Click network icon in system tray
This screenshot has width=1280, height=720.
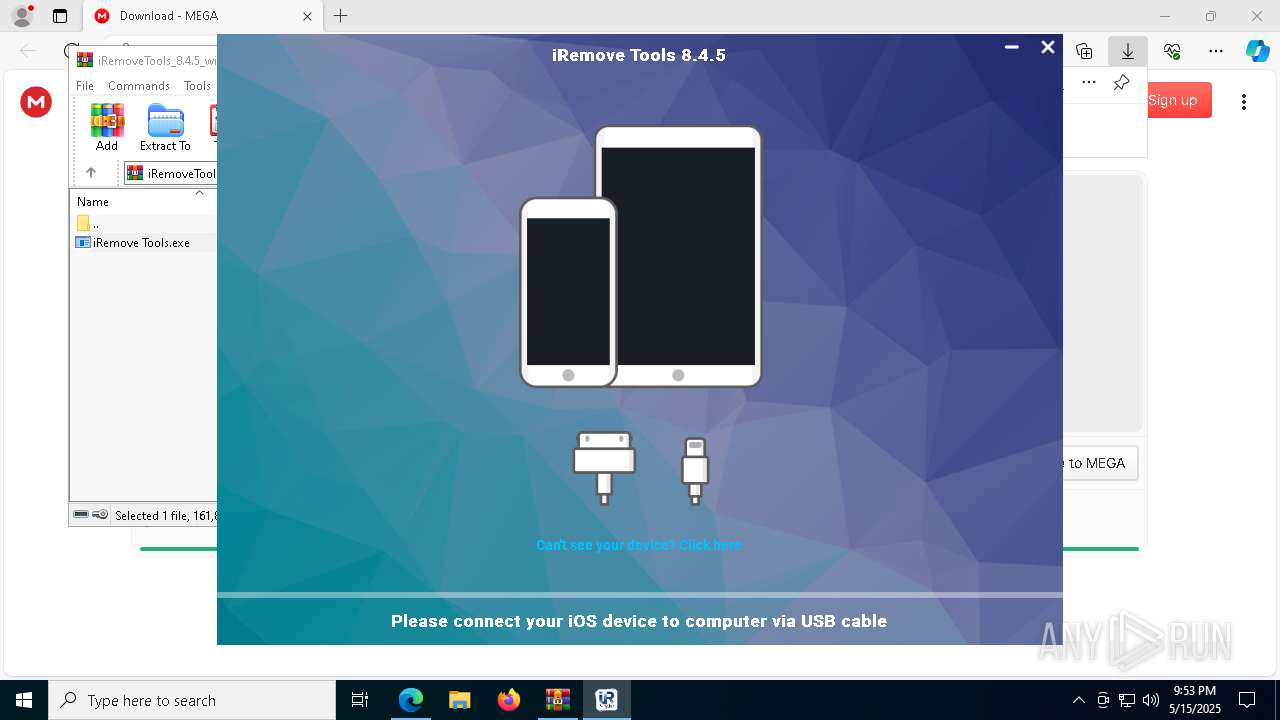[1127, 700]
